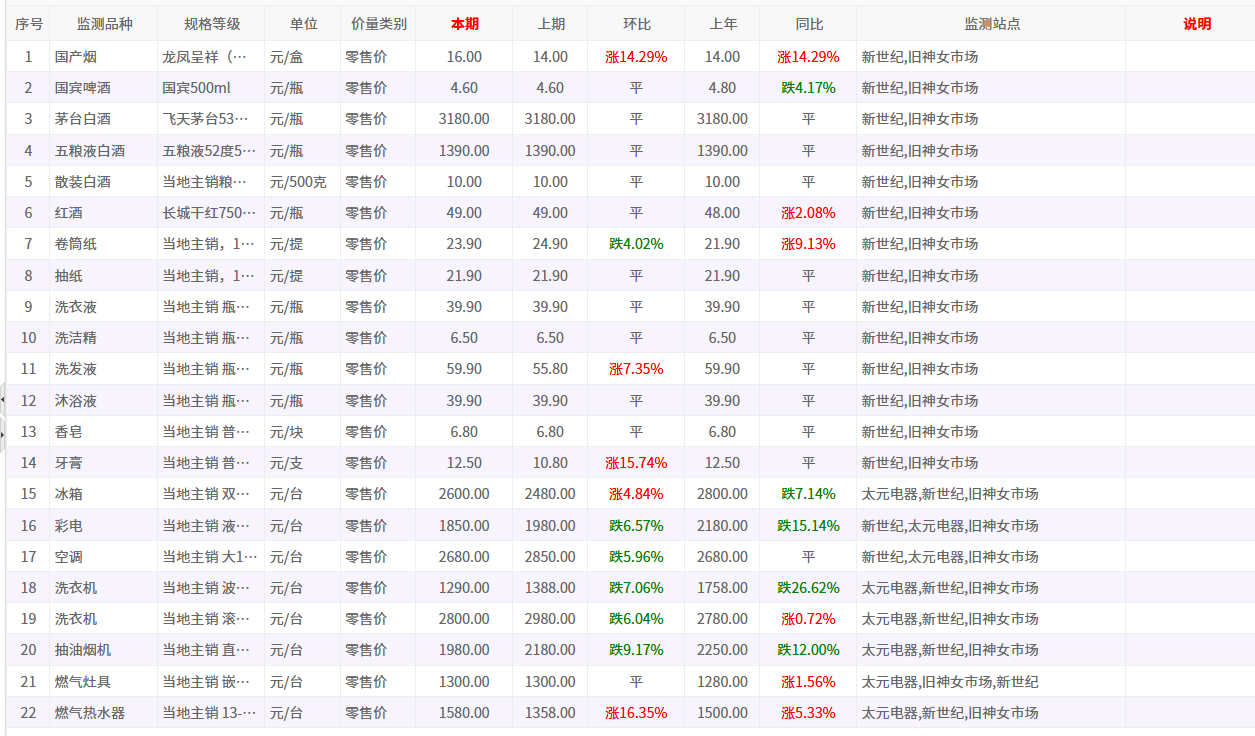Screen dimensions: 1255x736
Task: Click the 上年 column header
Action: coord(722,24)
